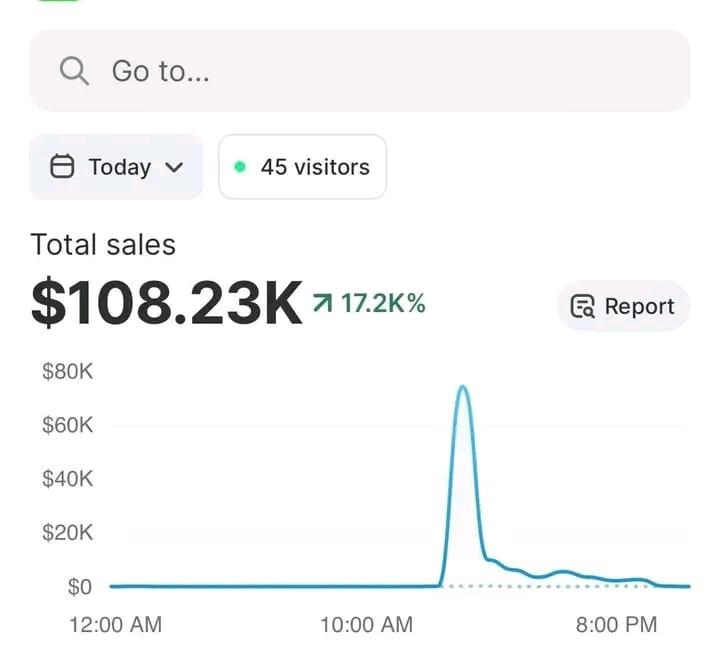Click the $108.23K total sales figure
Screen dimensions: 720x651
[x=167, y=303]
